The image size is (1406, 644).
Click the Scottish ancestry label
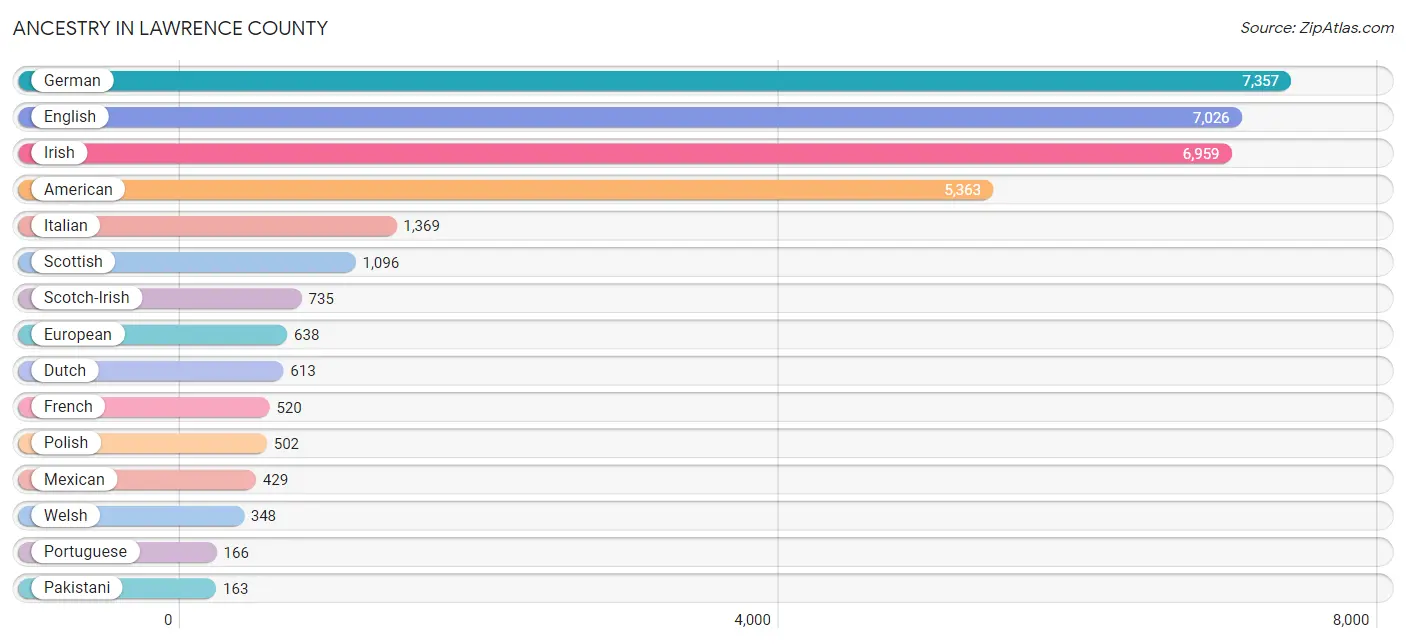pyautogui.click(x=73, y=262)
